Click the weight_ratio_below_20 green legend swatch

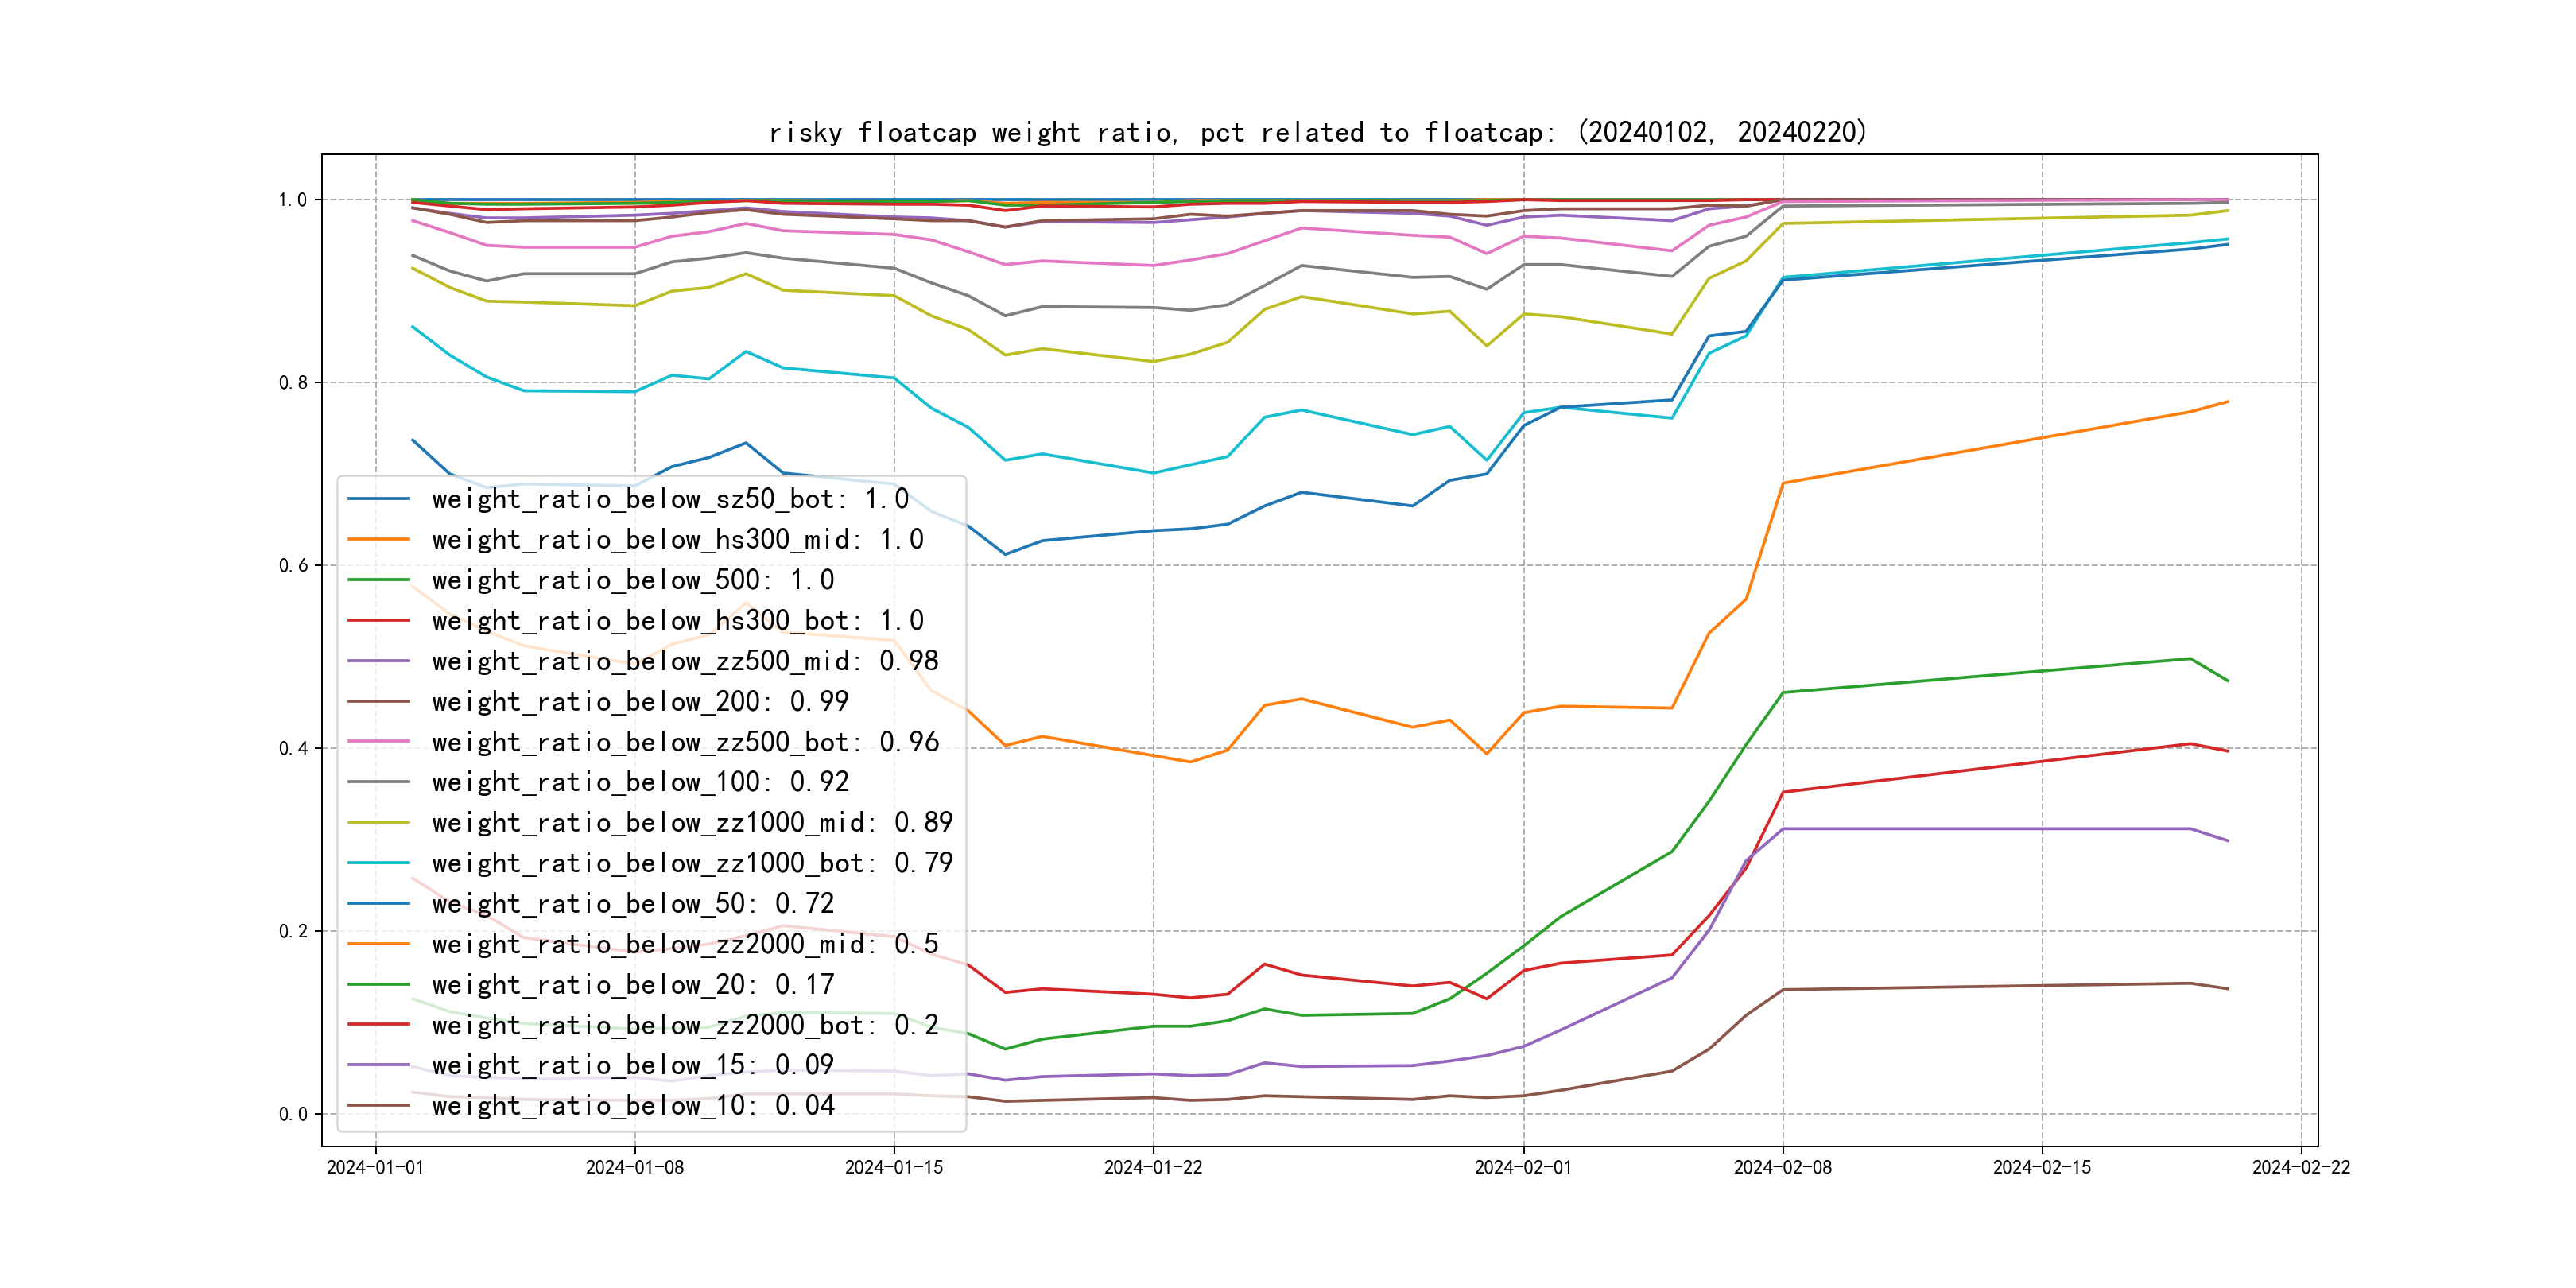[378, 985]
